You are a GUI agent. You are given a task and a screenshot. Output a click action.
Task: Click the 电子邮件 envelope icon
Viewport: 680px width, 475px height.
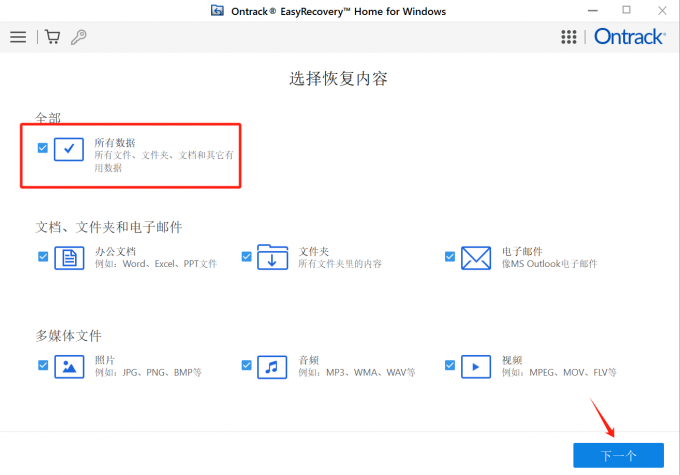click(476, 258)
